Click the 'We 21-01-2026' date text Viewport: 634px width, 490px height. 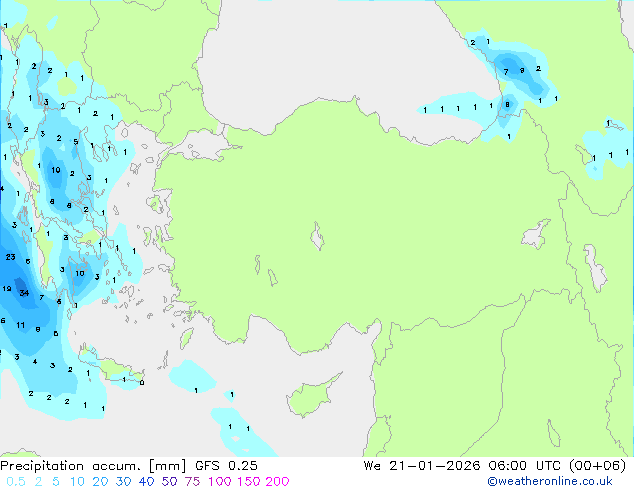[422, 466]
